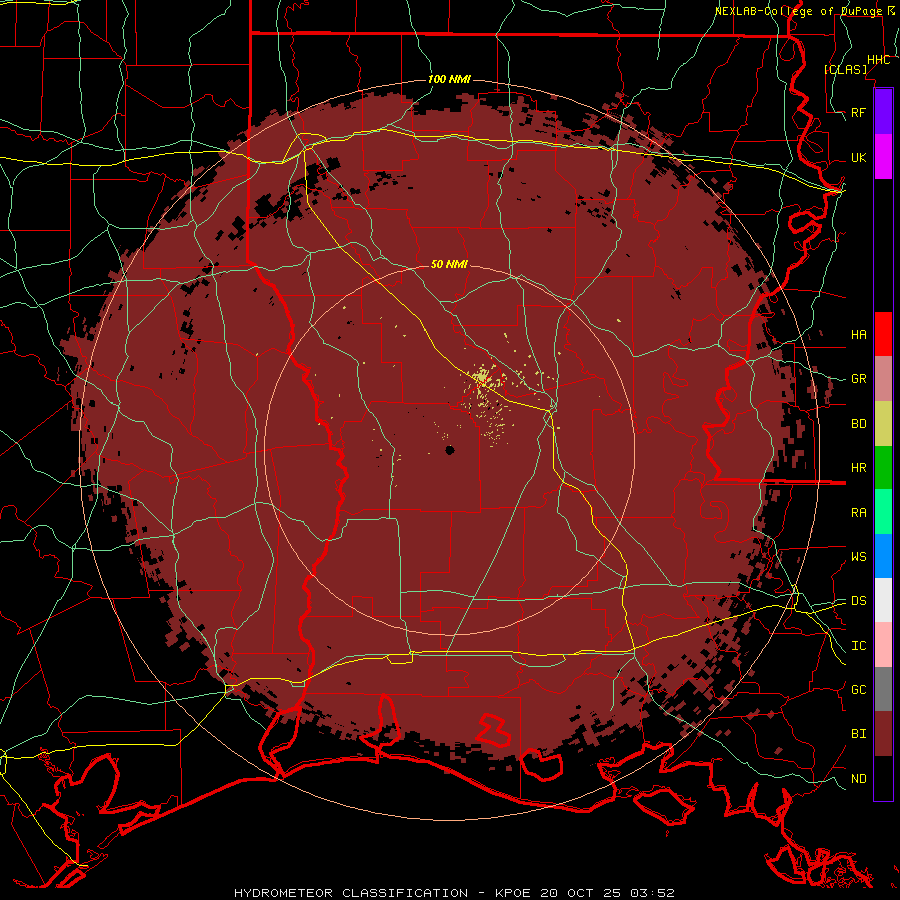
Task: Click the DS white legend swatch
Action: (883, 600)
